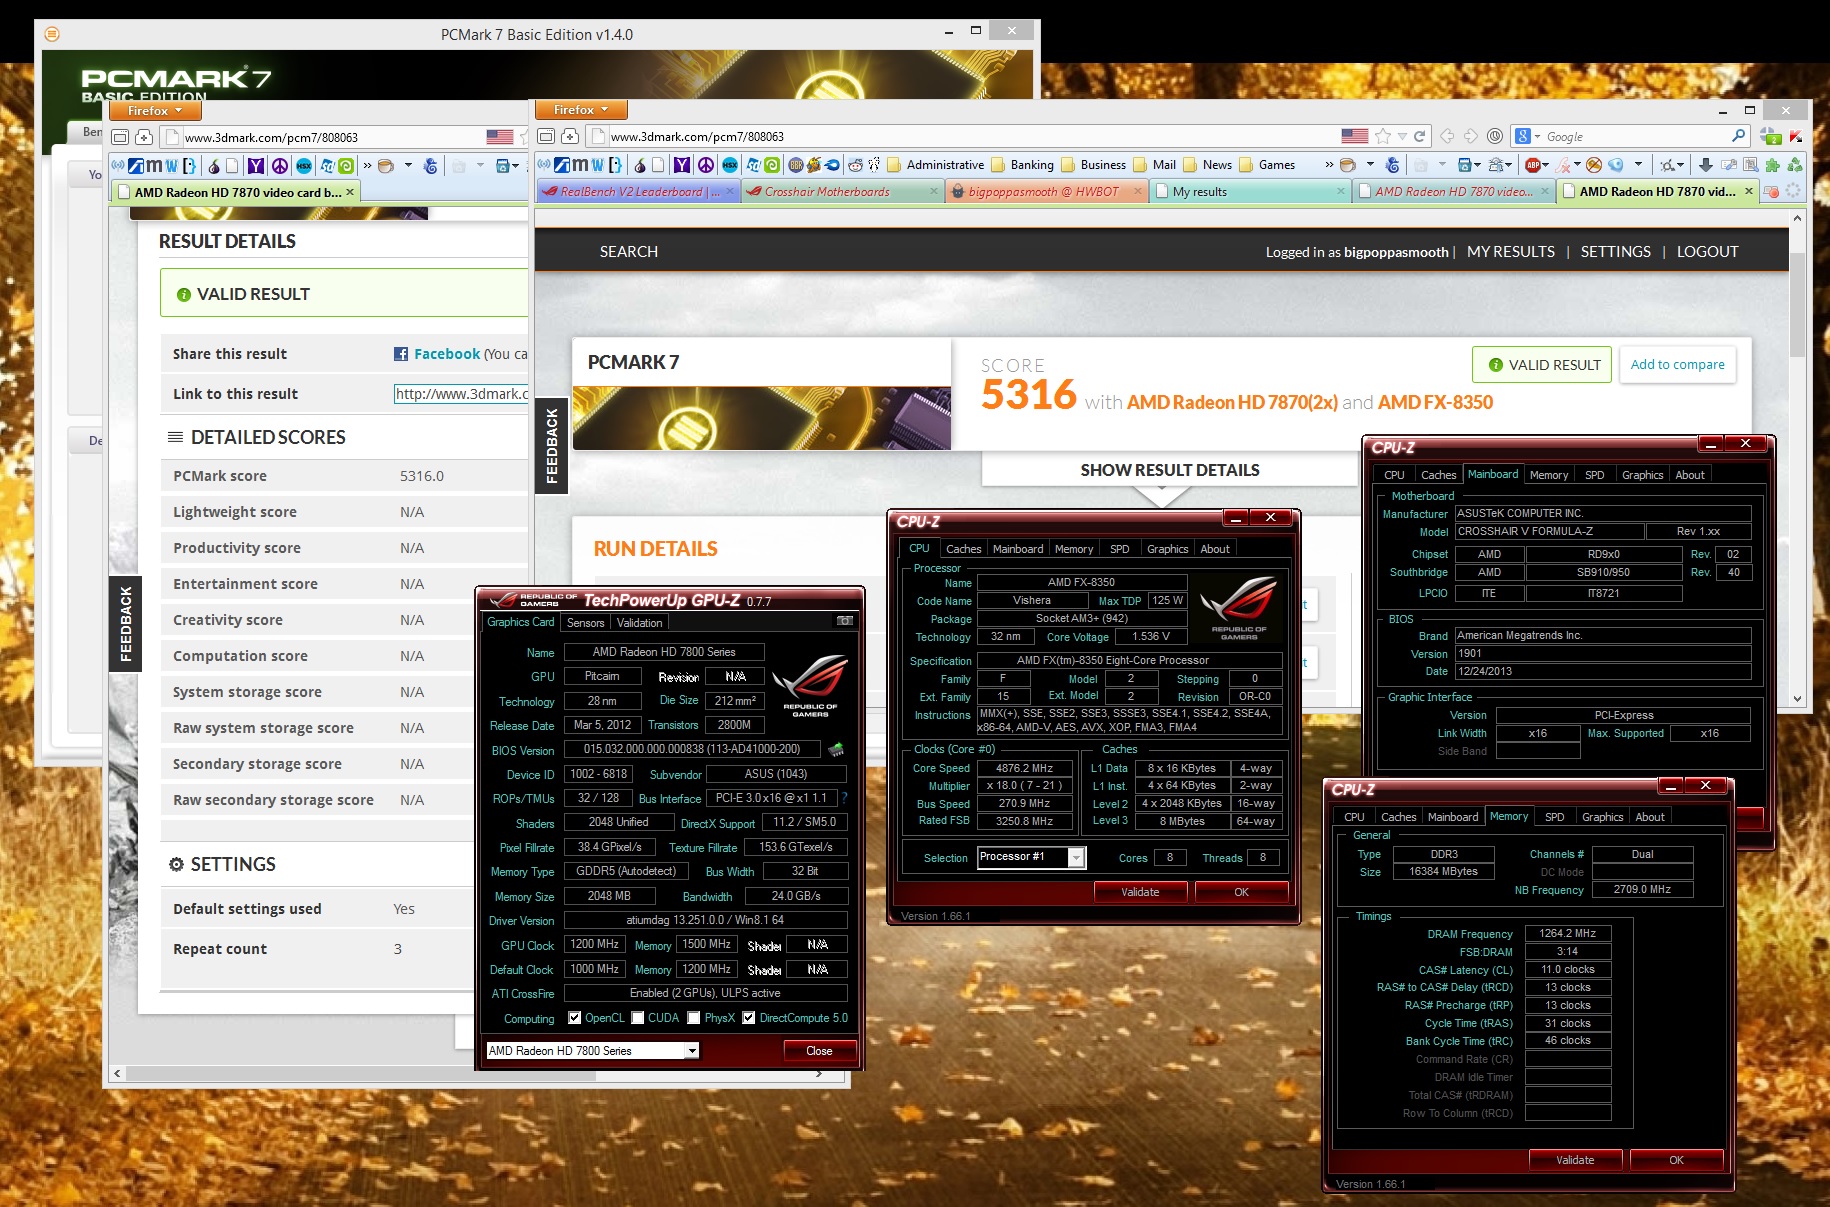Open the Games bookmarks folder
This screenshot has height=1207, width=1830.
pos(1267,165)
